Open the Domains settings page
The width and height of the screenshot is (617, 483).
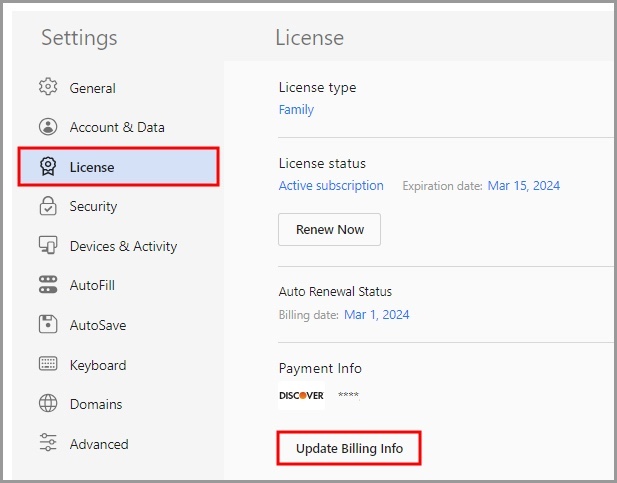(x=96, y=404)
